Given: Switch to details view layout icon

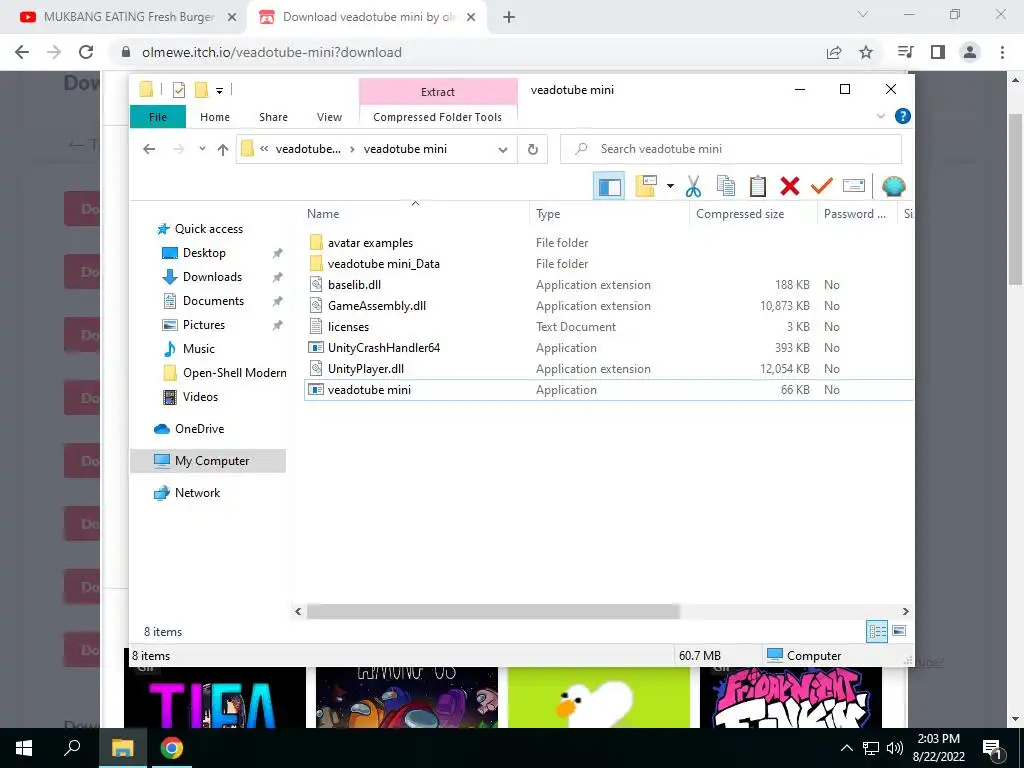Looking at the screenshot, I should [x=877, y=631].
